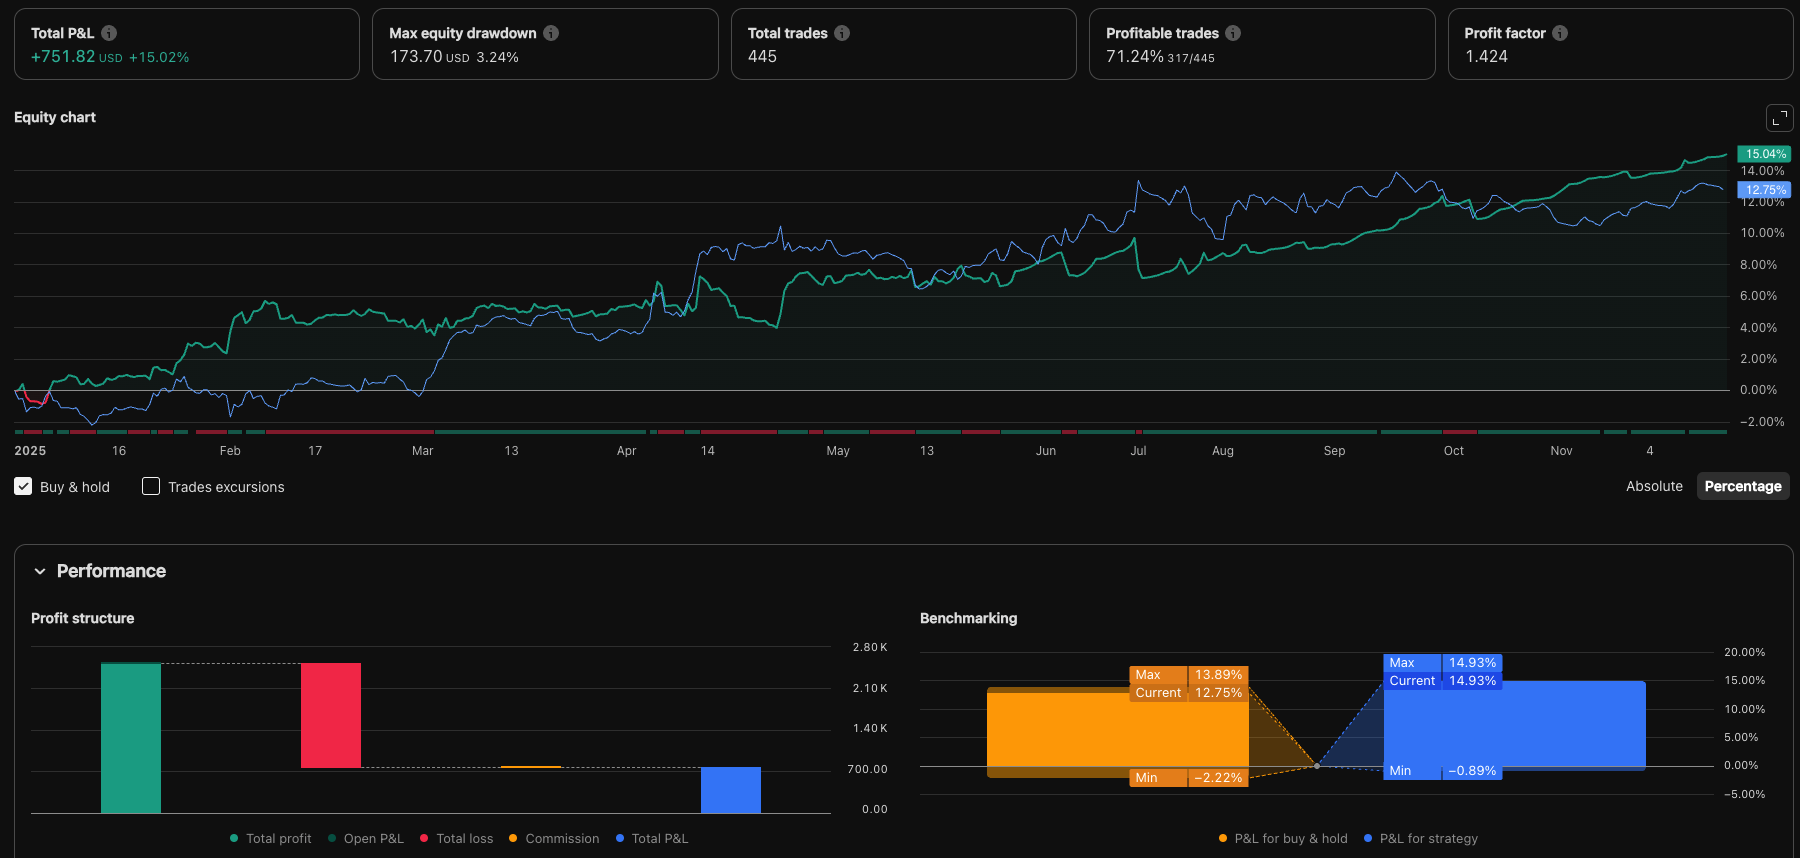The width and height of the screenshot is (1800, 858).
Task: Click the info icon beside Total P&L
Action: pyautogui.click(x=109, y=33)
